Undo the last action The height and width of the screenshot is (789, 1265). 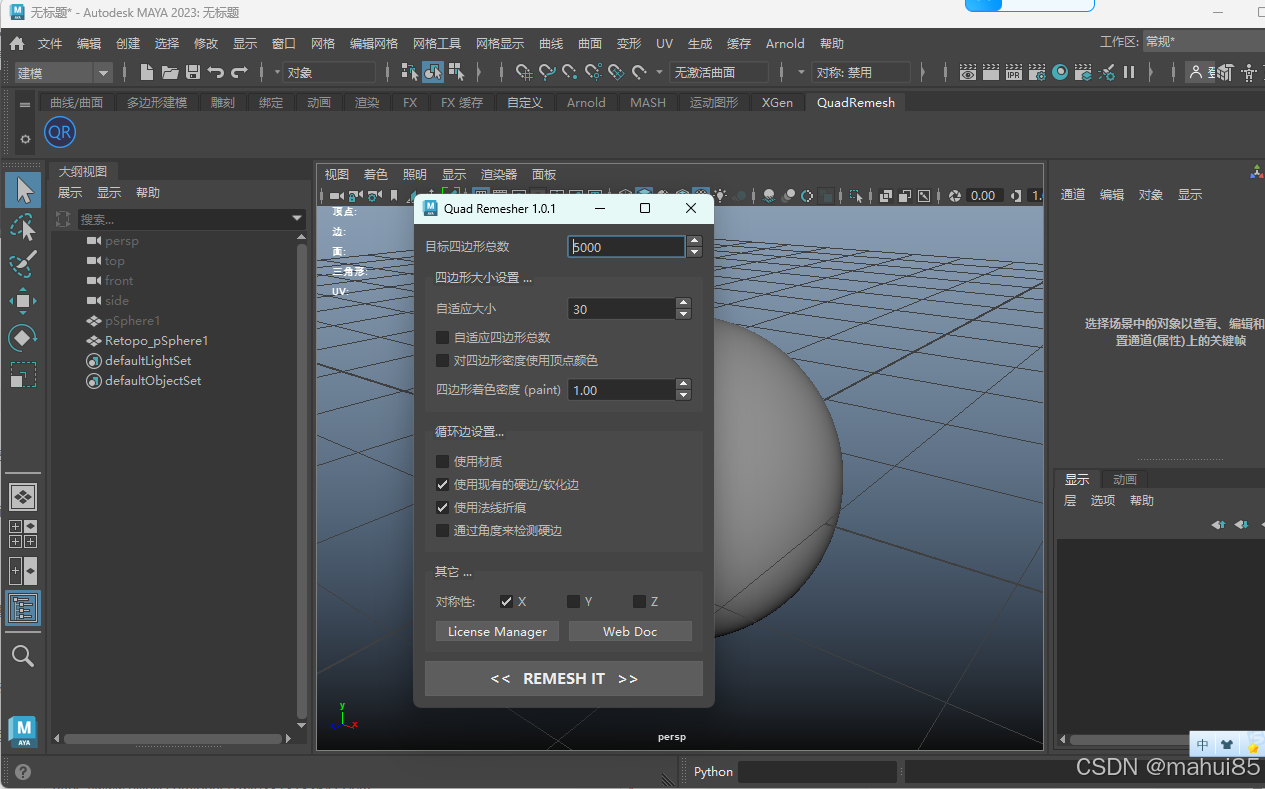click(216, 72)
